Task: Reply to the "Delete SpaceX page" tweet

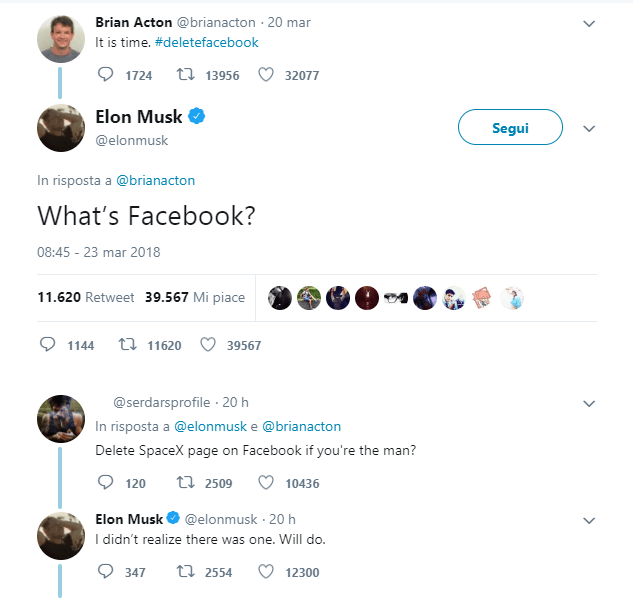Action: pyautogui.click(x=106, y=483)
